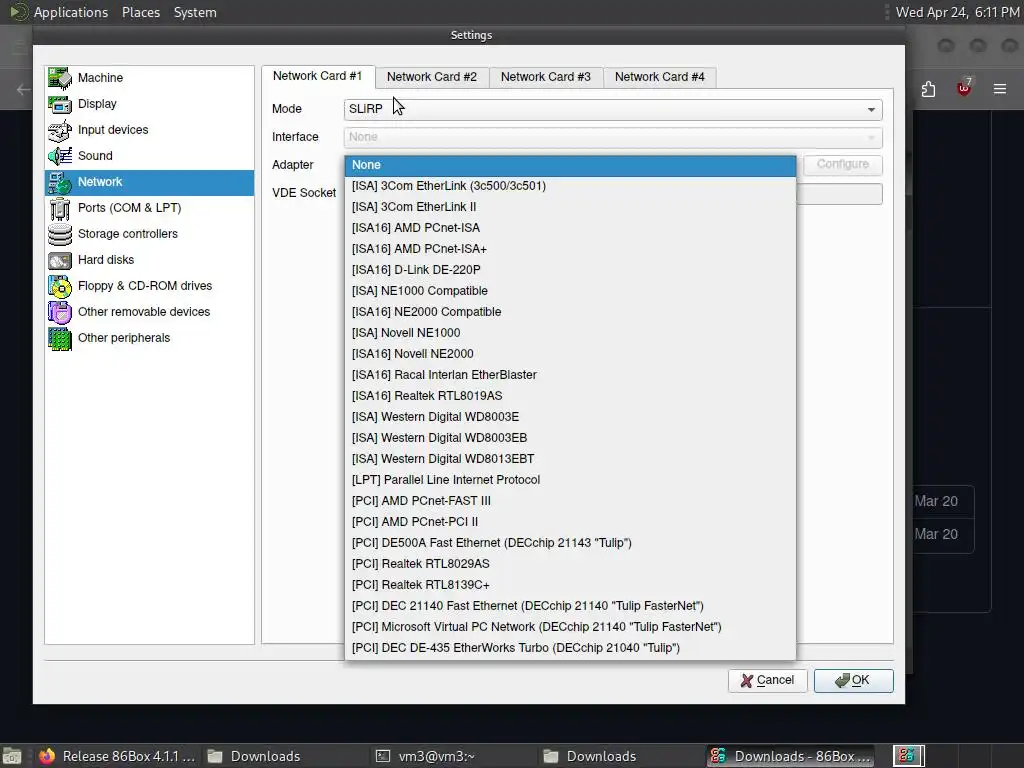1024x768 pixels.
Task: Choose [ISA] 3Com EtherLink (3c500/3c501)
Action: point(570,186)
